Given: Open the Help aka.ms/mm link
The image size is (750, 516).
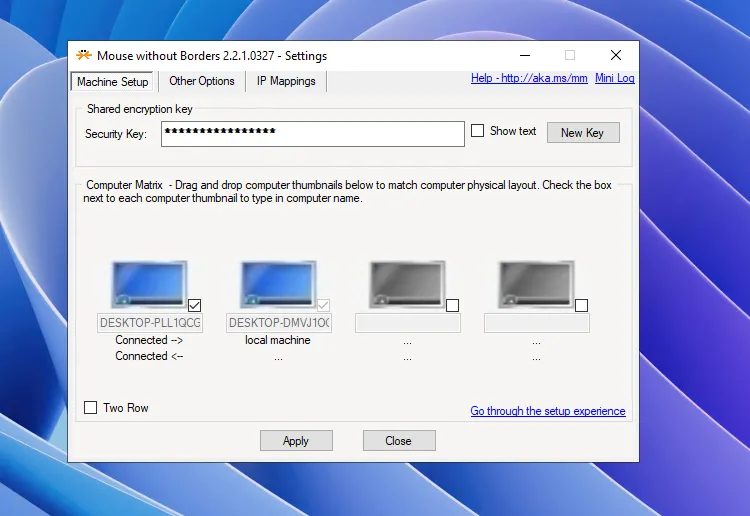Looking at the screenshot, I should (x=529, y=79).
